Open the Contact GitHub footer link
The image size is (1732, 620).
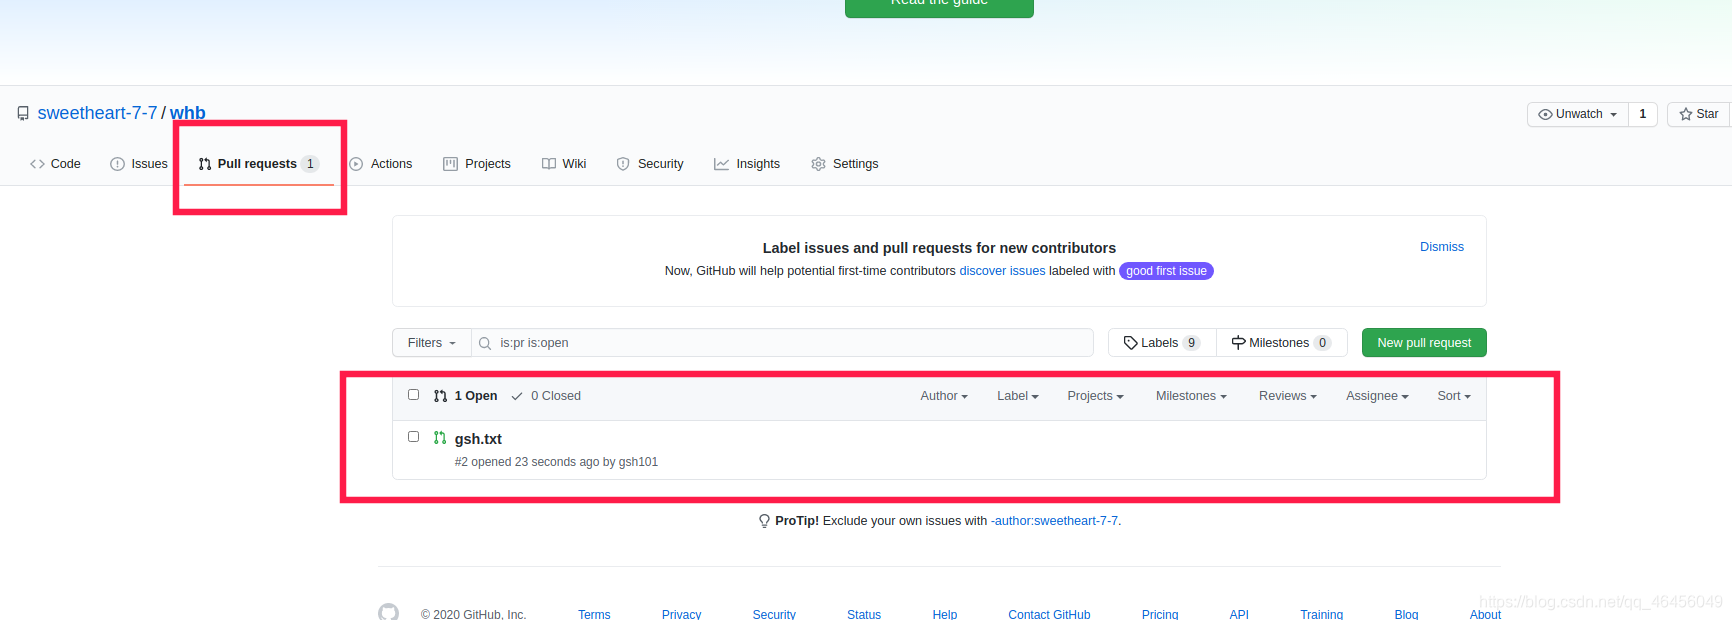[1049, 614]
